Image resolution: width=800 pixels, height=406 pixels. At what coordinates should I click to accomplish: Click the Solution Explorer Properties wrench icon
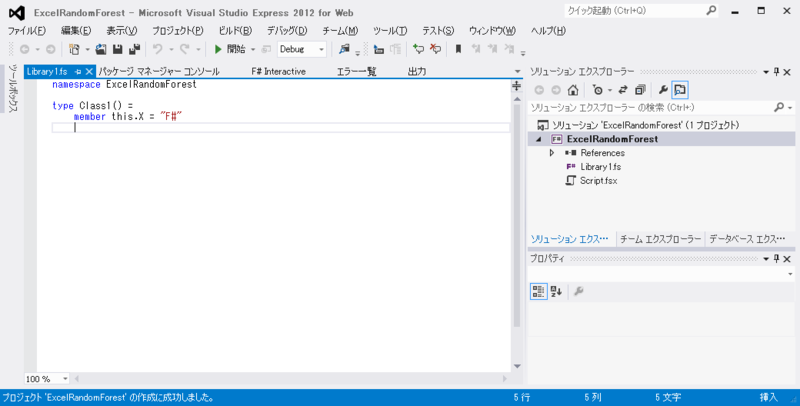(663, 90)
